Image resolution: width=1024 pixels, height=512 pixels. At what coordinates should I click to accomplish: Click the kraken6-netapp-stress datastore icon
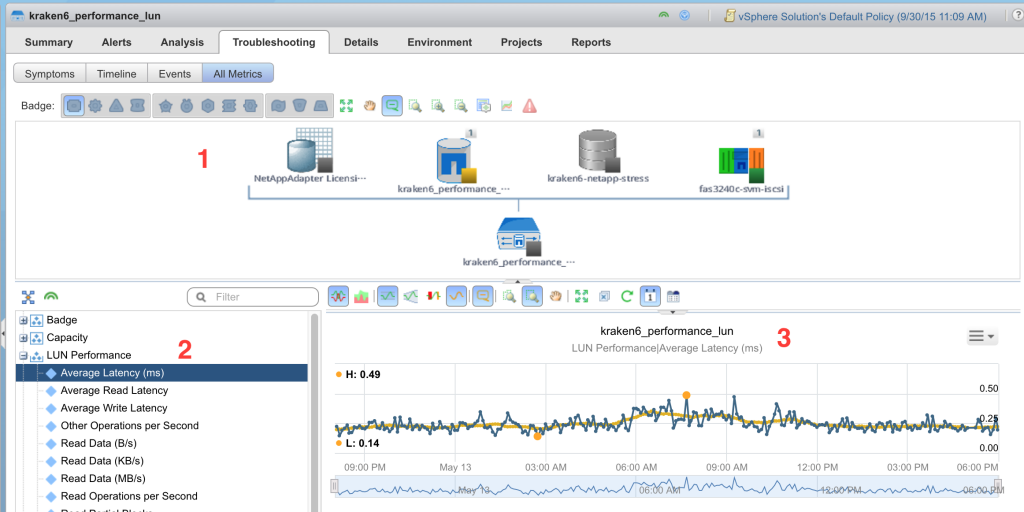(598, 152)
